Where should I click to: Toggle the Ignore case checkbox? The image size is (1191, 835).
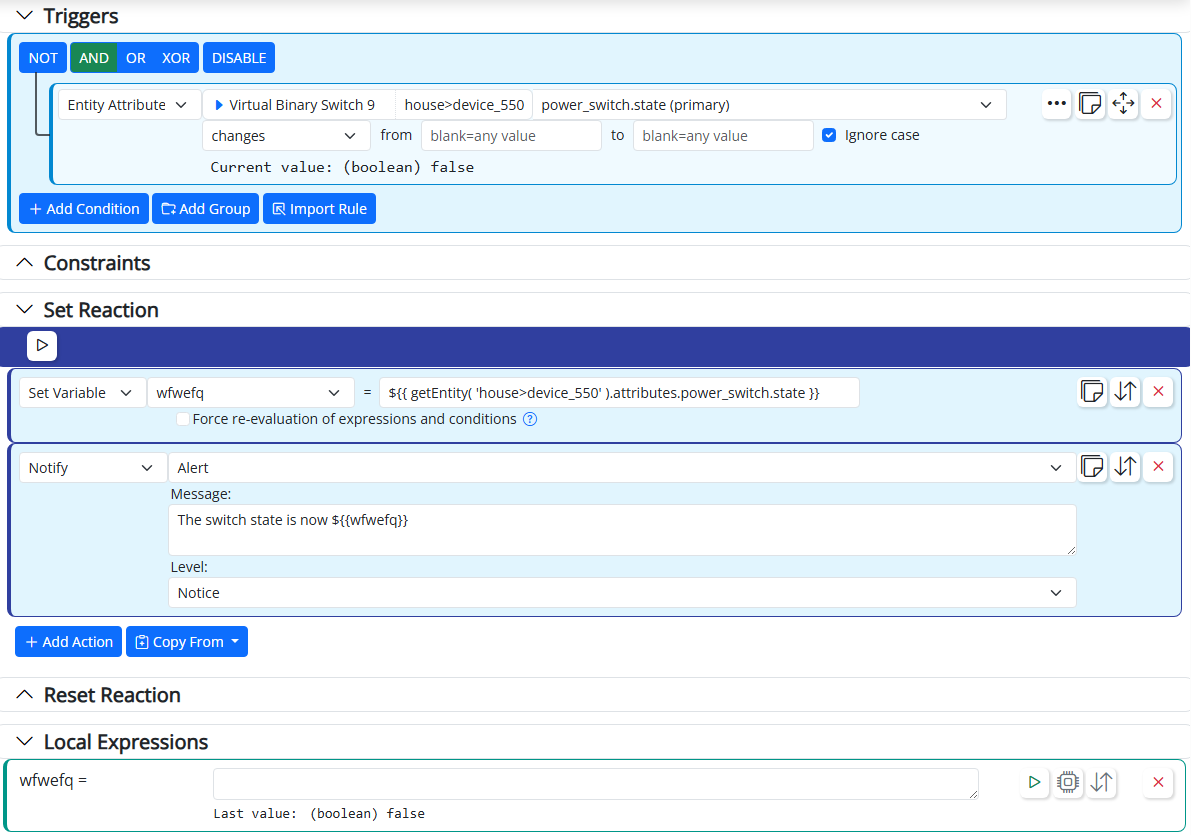coord(829,135)
